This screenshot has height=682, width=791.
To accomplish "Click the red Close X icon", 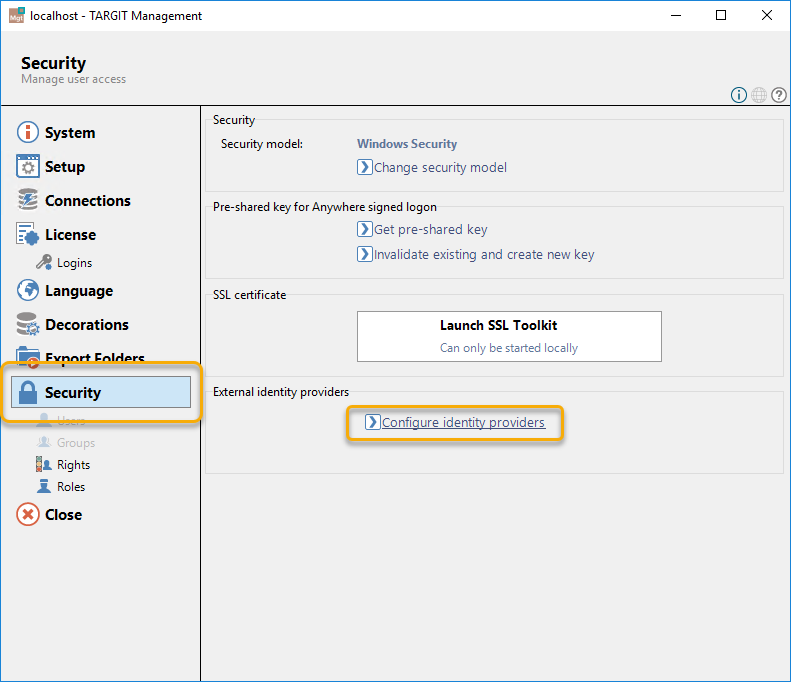I will [x=28, y=515].
